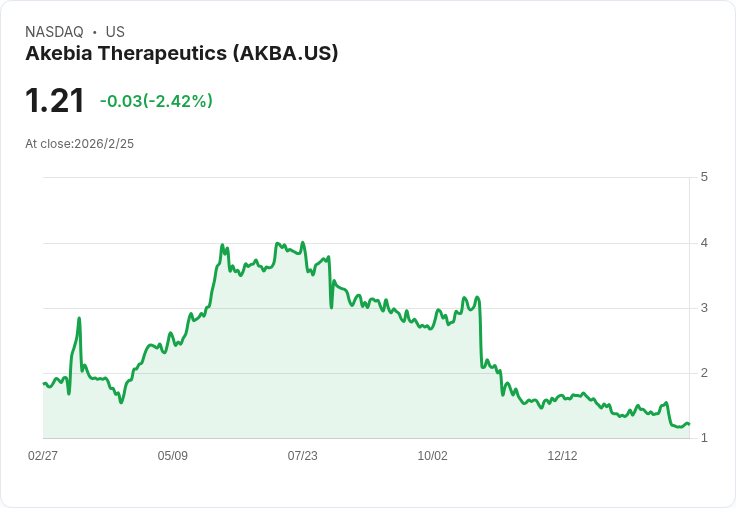The image size is (736, 508).
Task: Click the 12/12 date axis label
Action: 562,455
